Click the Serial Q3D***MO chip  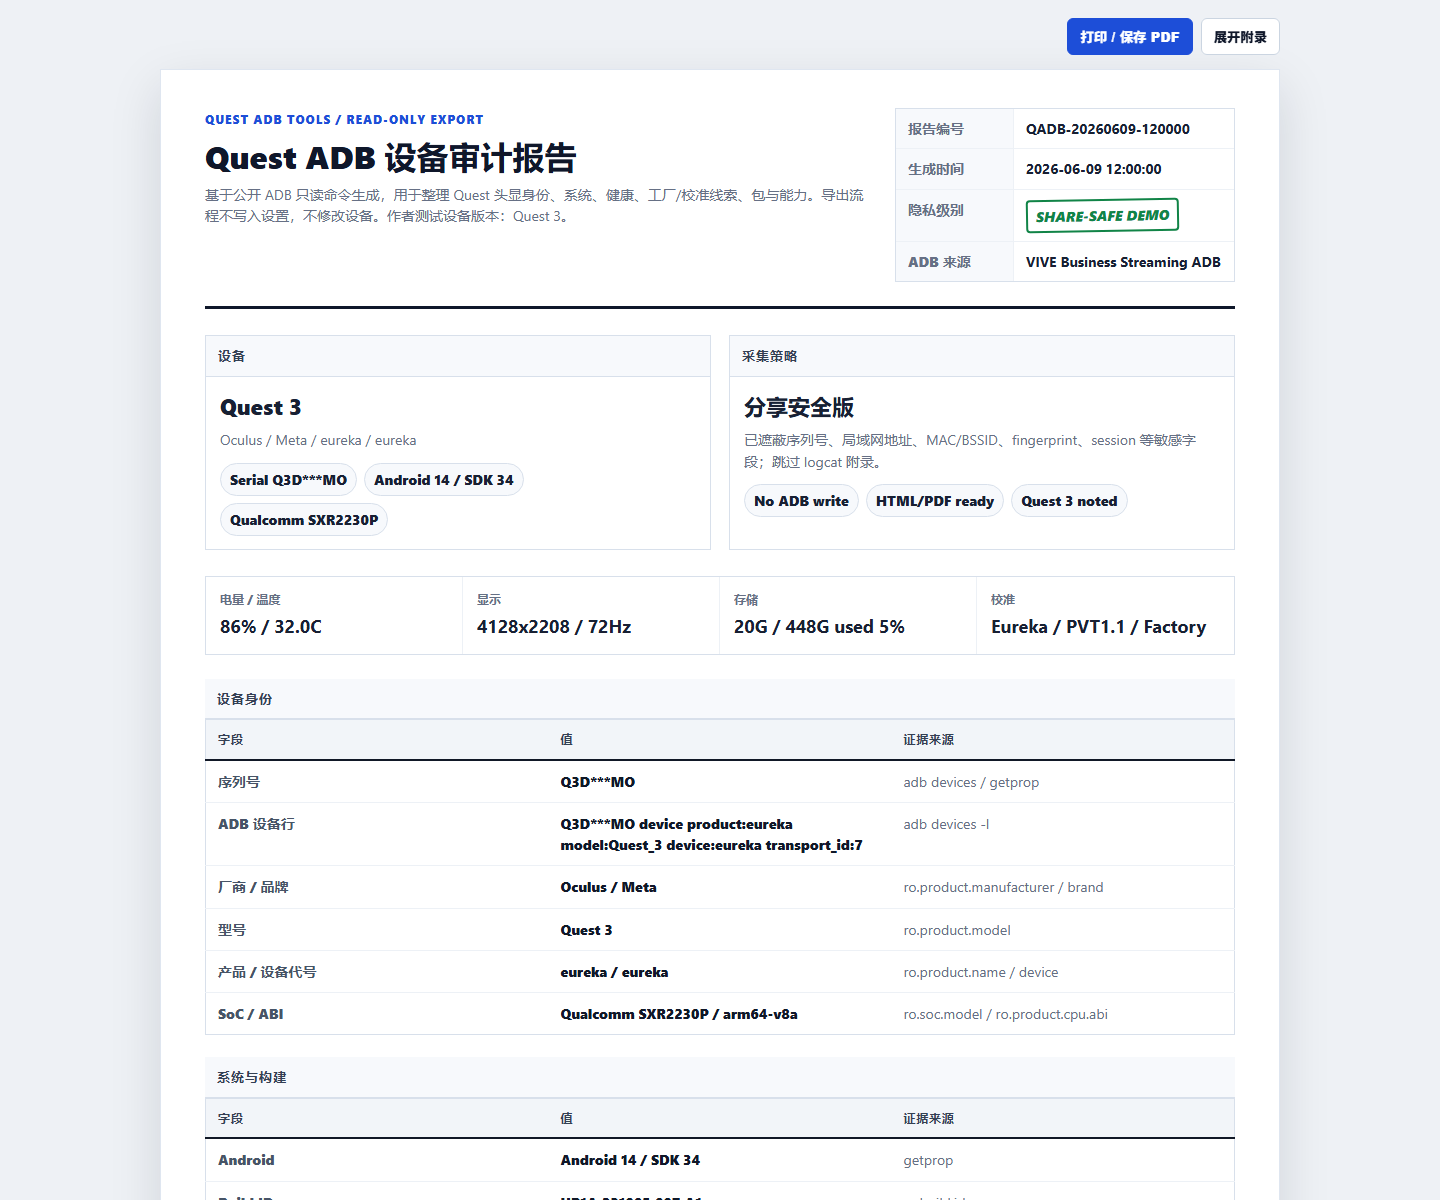[x=288, y=480]
